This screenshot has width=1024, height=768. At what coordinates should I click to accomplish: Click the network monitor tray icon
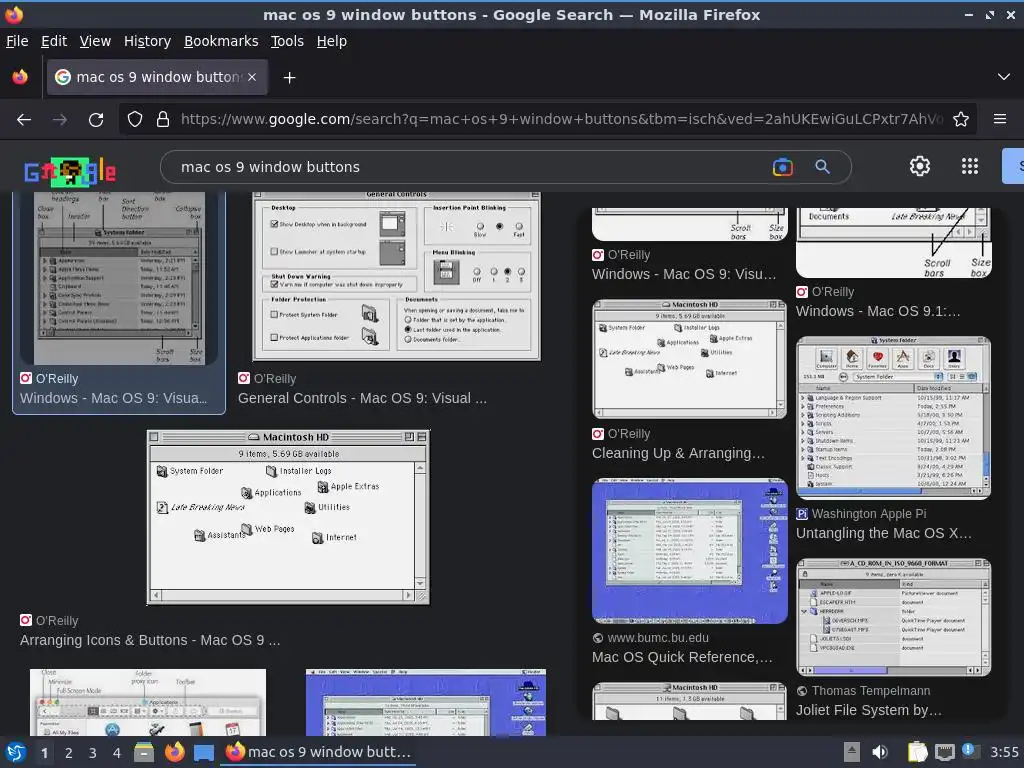(x=944, y=752)
